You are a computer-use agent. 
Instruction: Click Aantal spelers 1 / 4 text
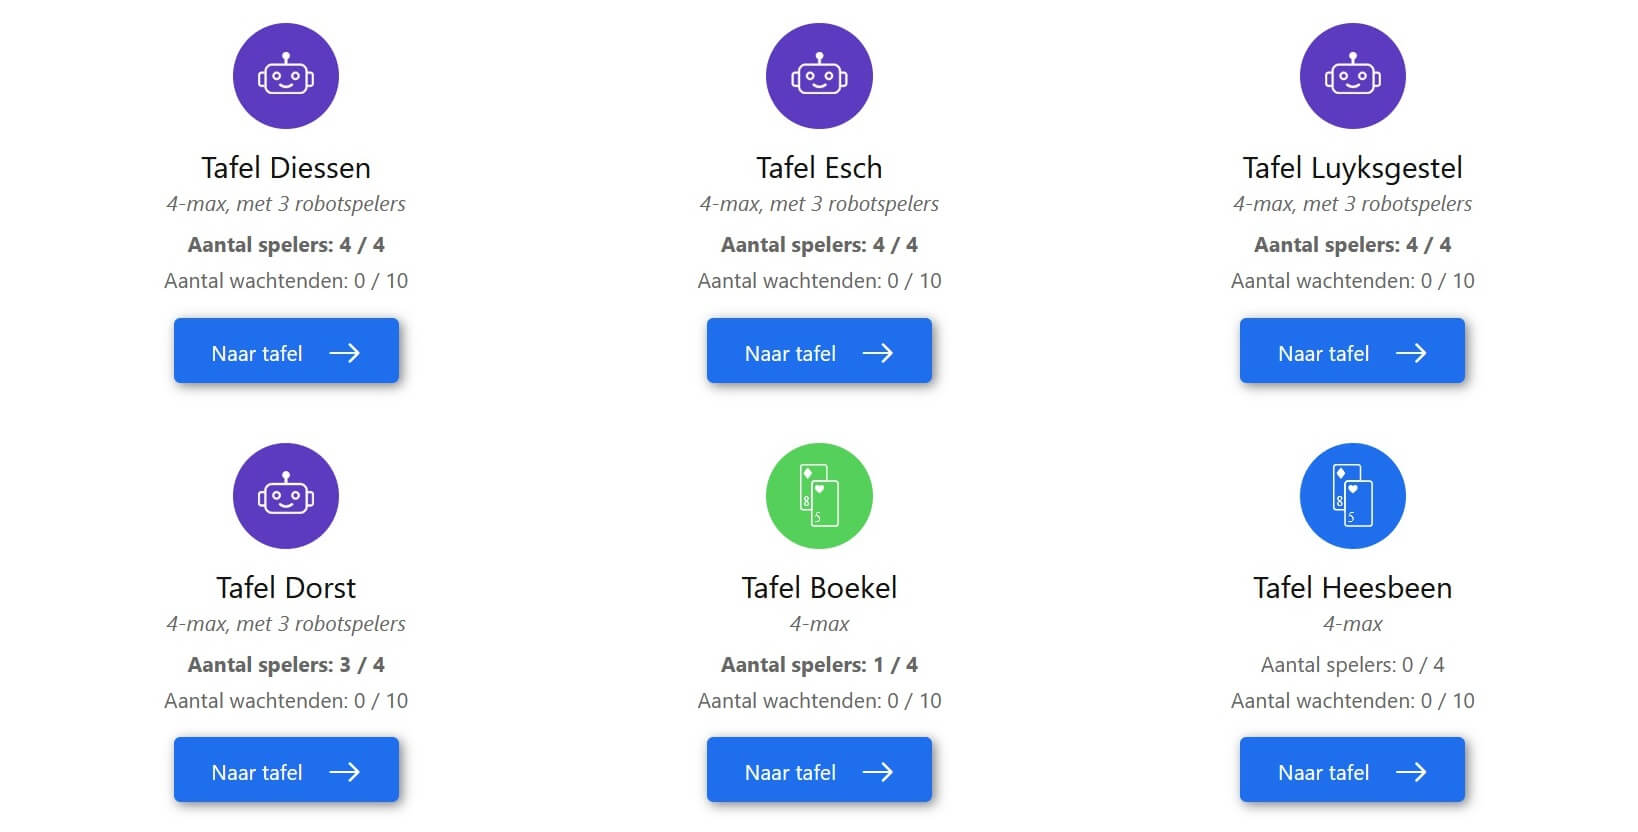pyautogui.click(x=819, y=665)
